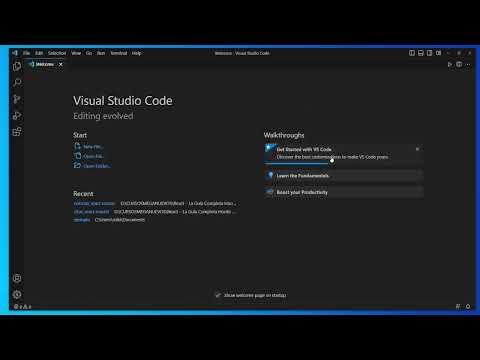Viewport: 480px width, 360px height.
Task: Open the Run menu
Action: 101,53
